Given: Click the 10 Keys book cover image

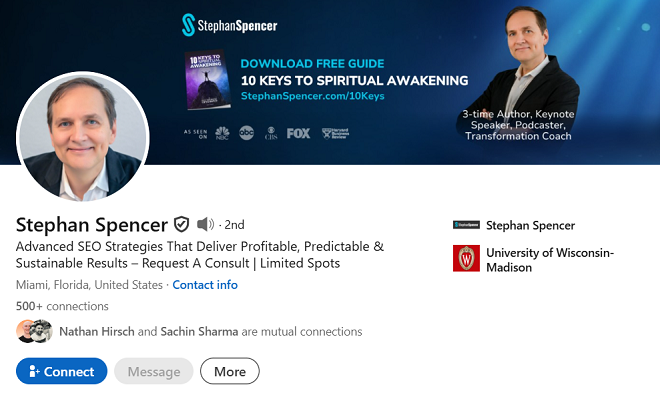Looking at the screenshot, I should pyautogui.click(x=208, y=80).
